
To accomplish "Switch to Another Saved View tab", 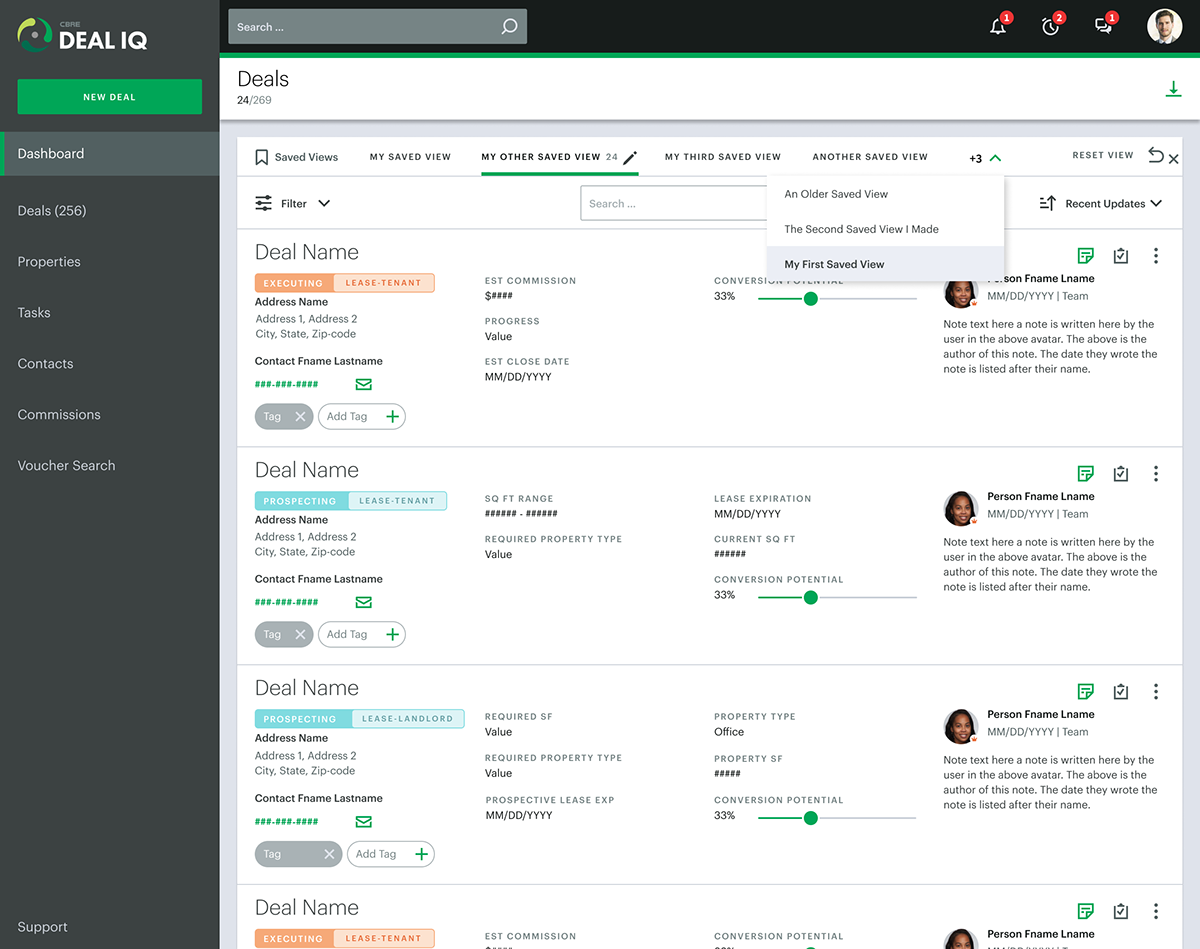I will point(870,157).
